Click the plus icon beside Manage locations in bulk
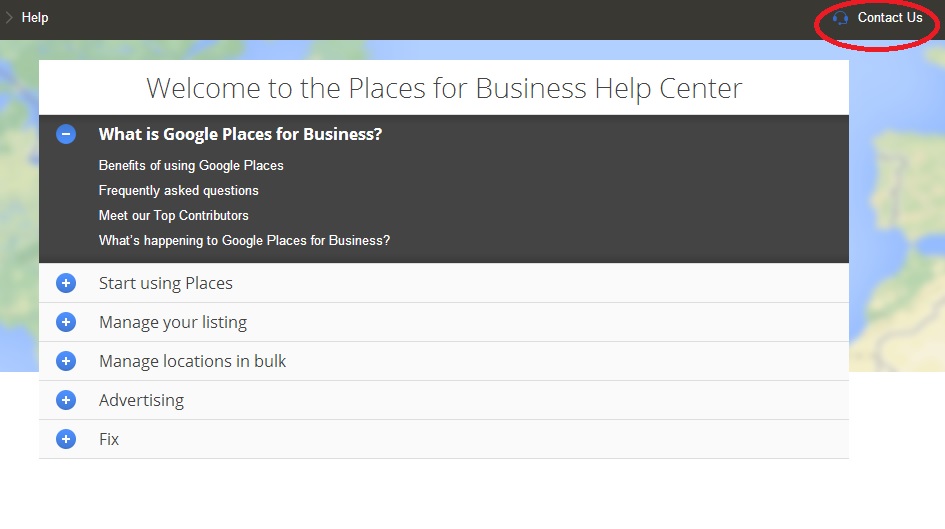This screenshot has height=529, width=945. [66, 361]
